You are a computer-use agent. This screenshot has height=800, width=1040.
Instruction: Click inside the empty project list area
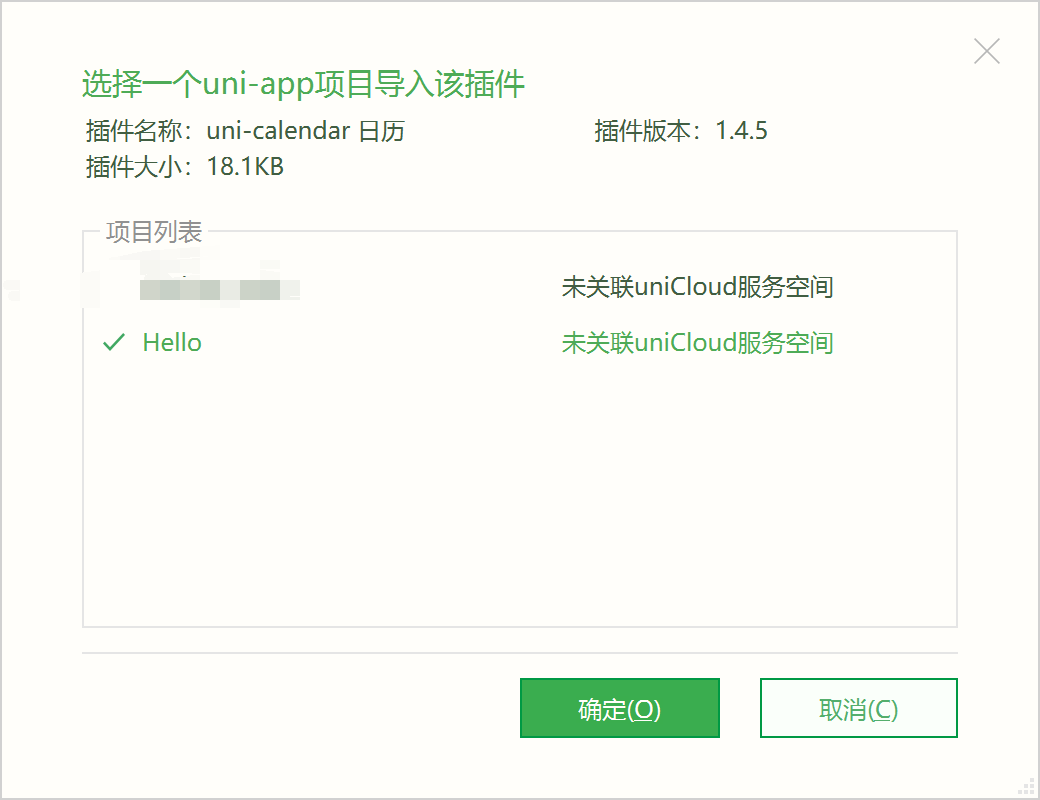coord(520,500)
